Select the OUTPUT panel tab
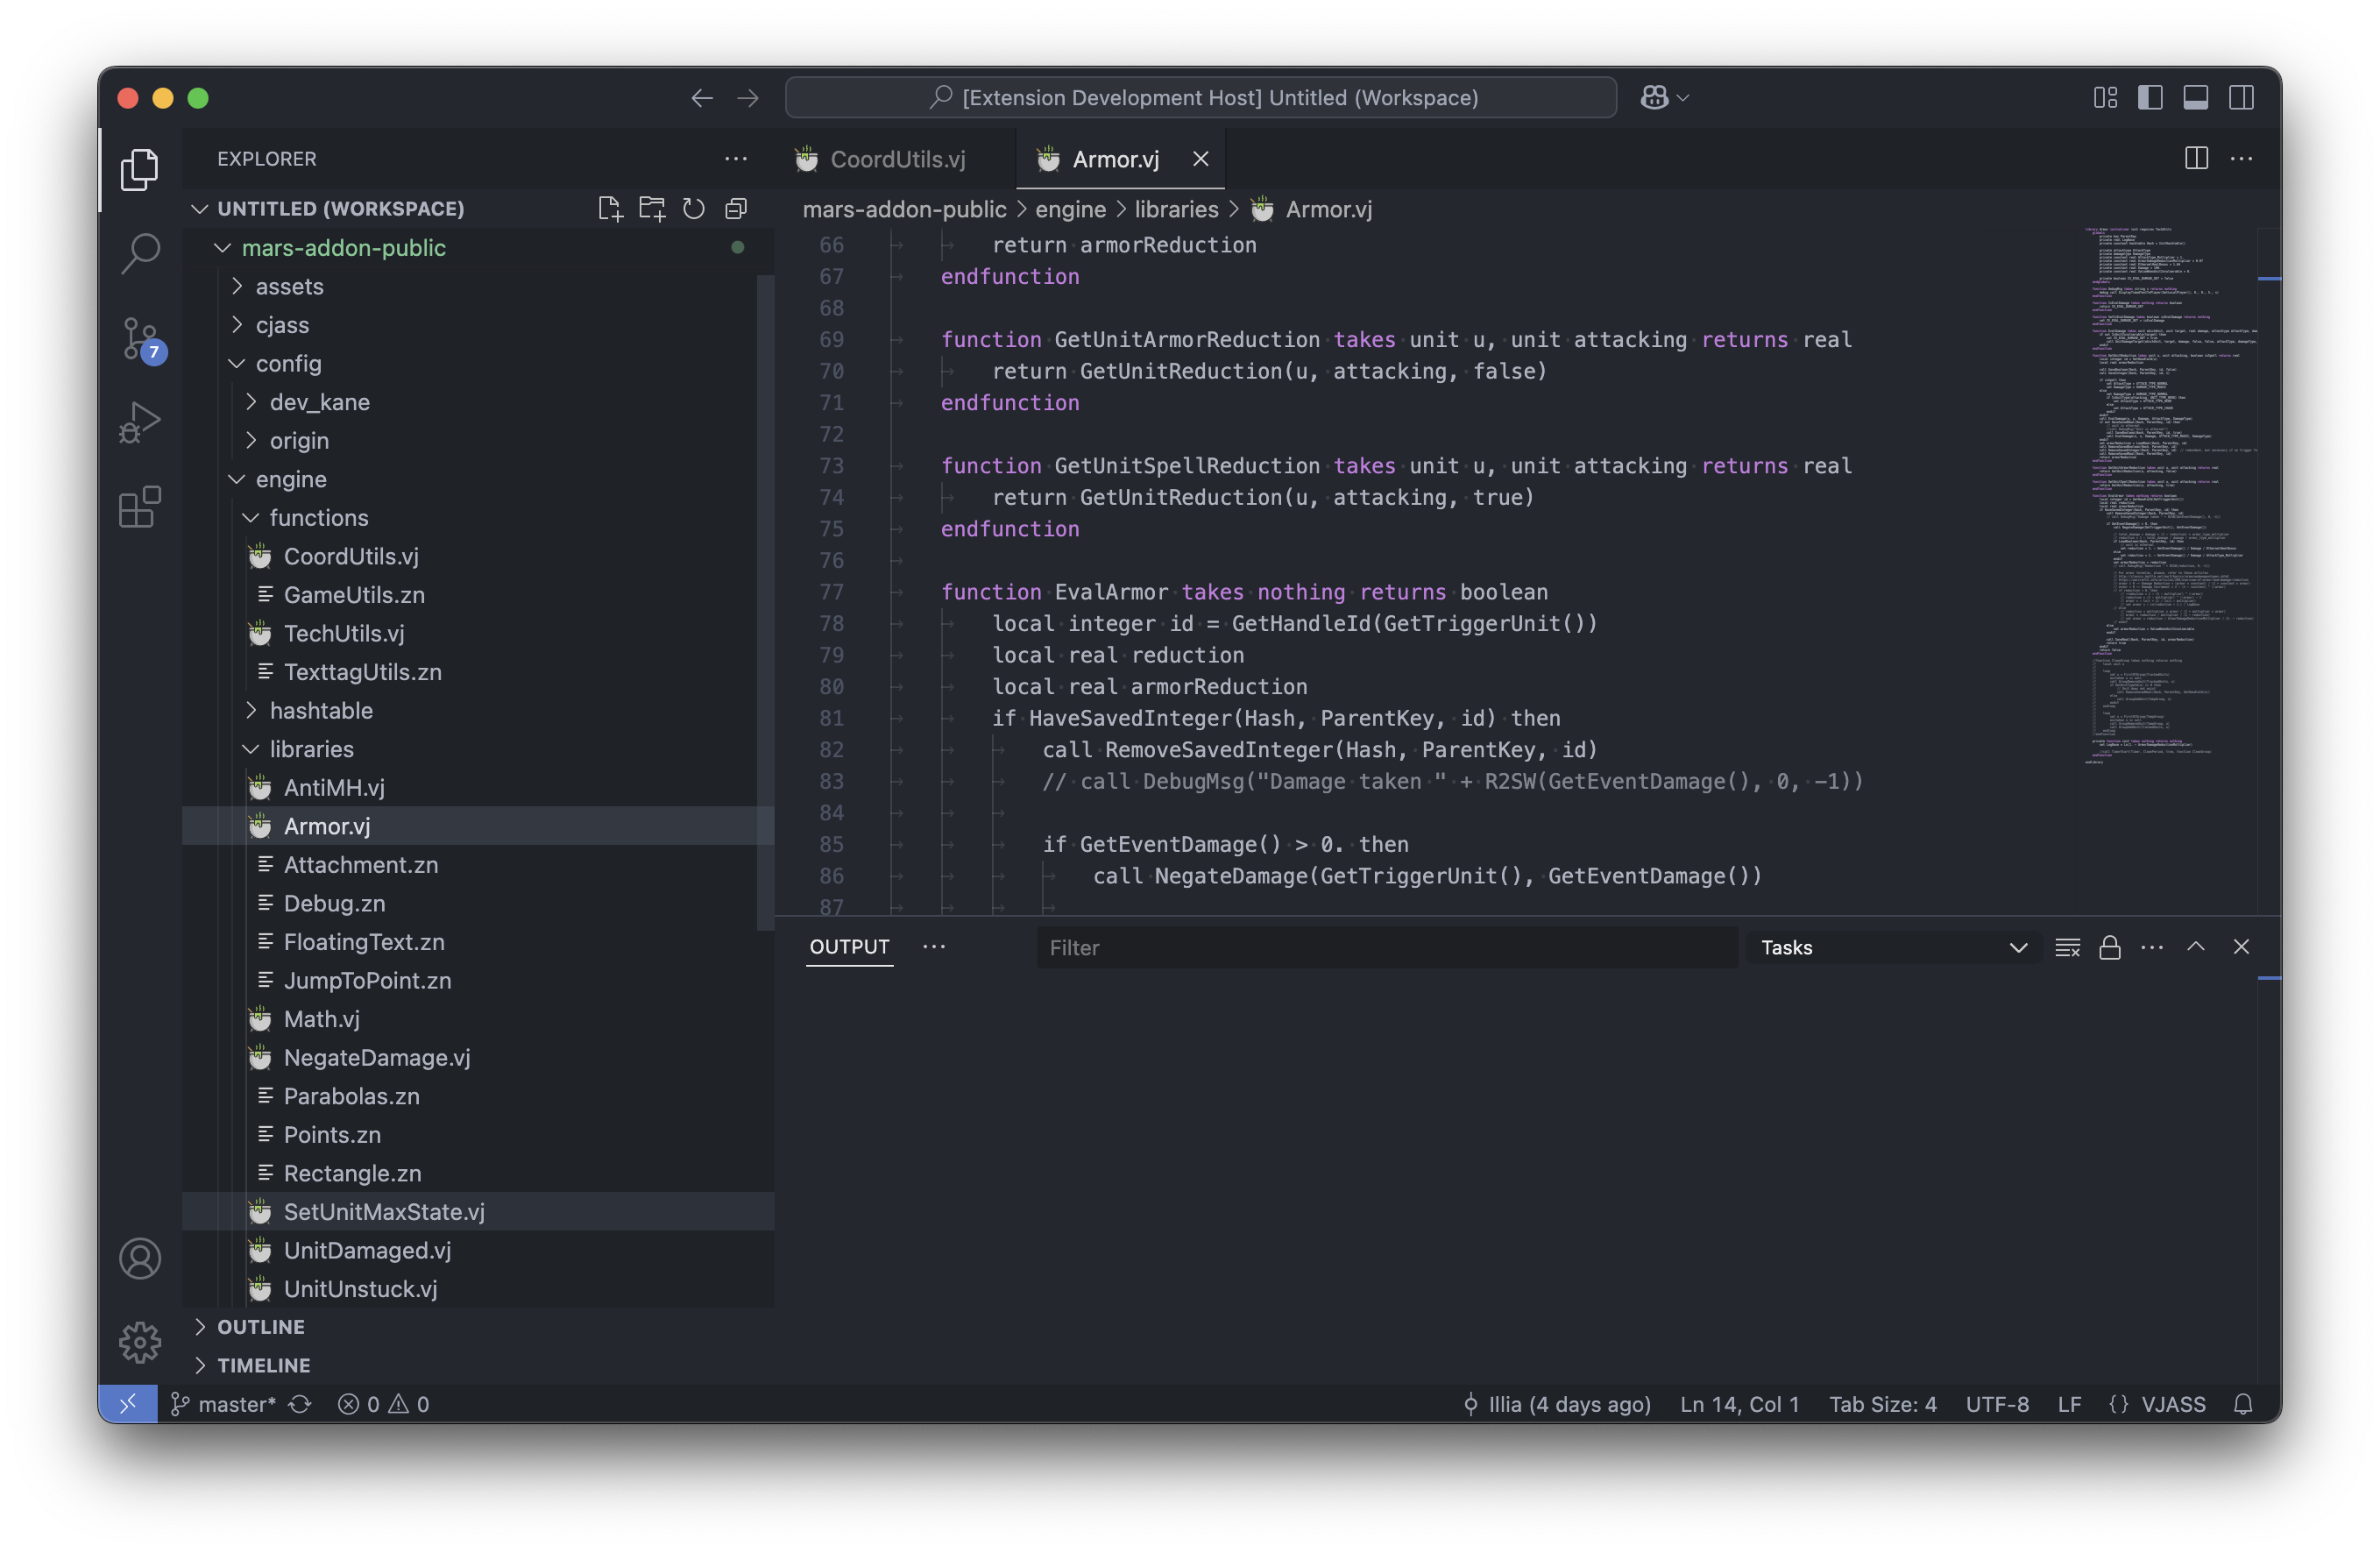Viewport: 2380px width, 1553px height. [x=849, y=946]
